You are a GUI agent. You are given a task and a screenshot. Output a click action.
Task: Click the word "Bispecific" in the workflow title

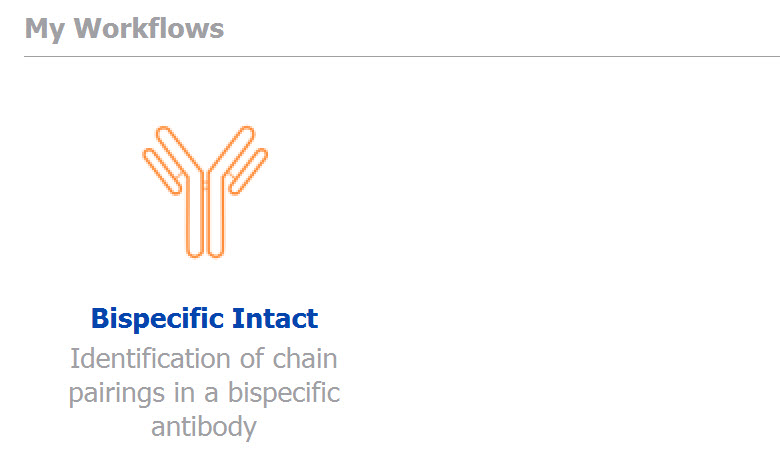point(157,318)
